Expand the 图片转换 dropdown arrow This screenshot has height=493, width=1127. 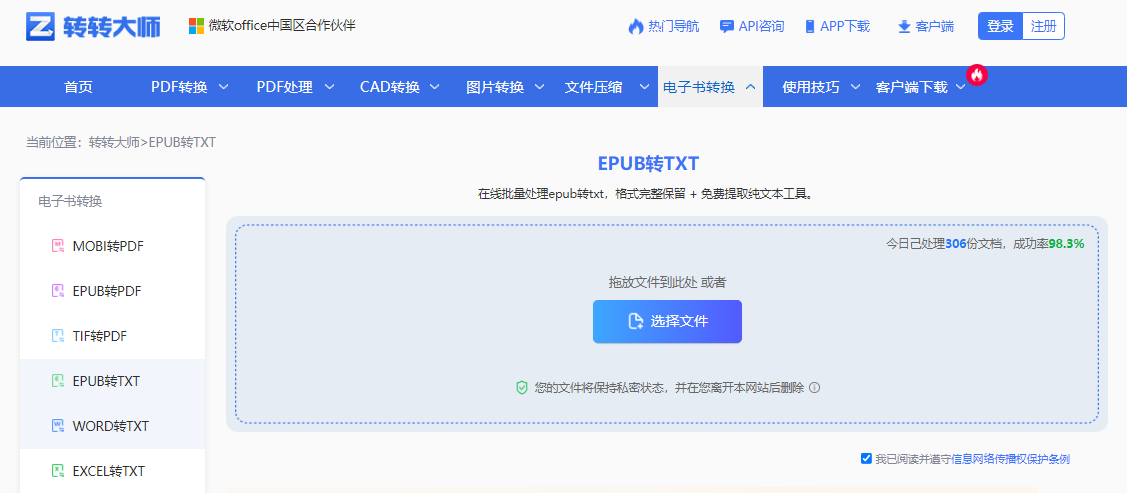point(540,87)
